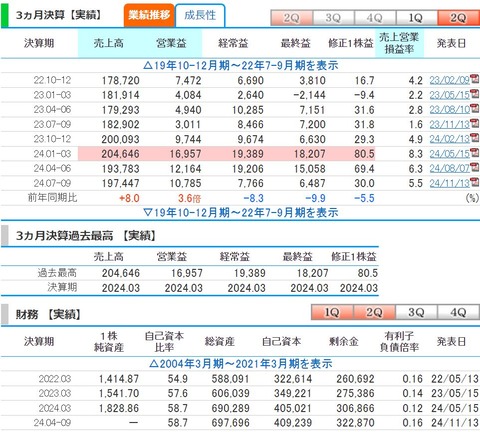480x432 pixels.
Task: Select net income -2,144 in 23.01-03 row
Action: pyautogui.click(x=309, y=95)
